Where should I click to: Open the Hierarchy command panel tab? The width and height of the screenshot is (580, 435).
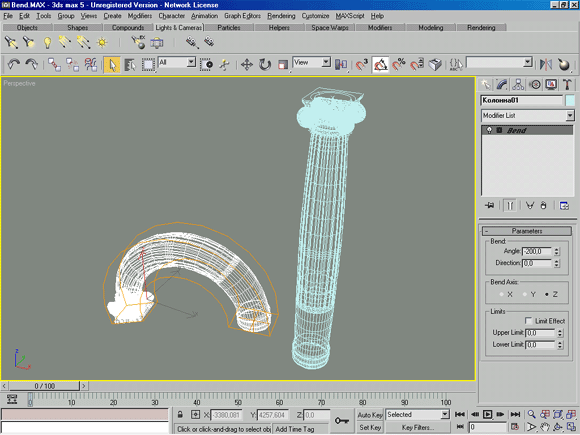tap(518, 85)
